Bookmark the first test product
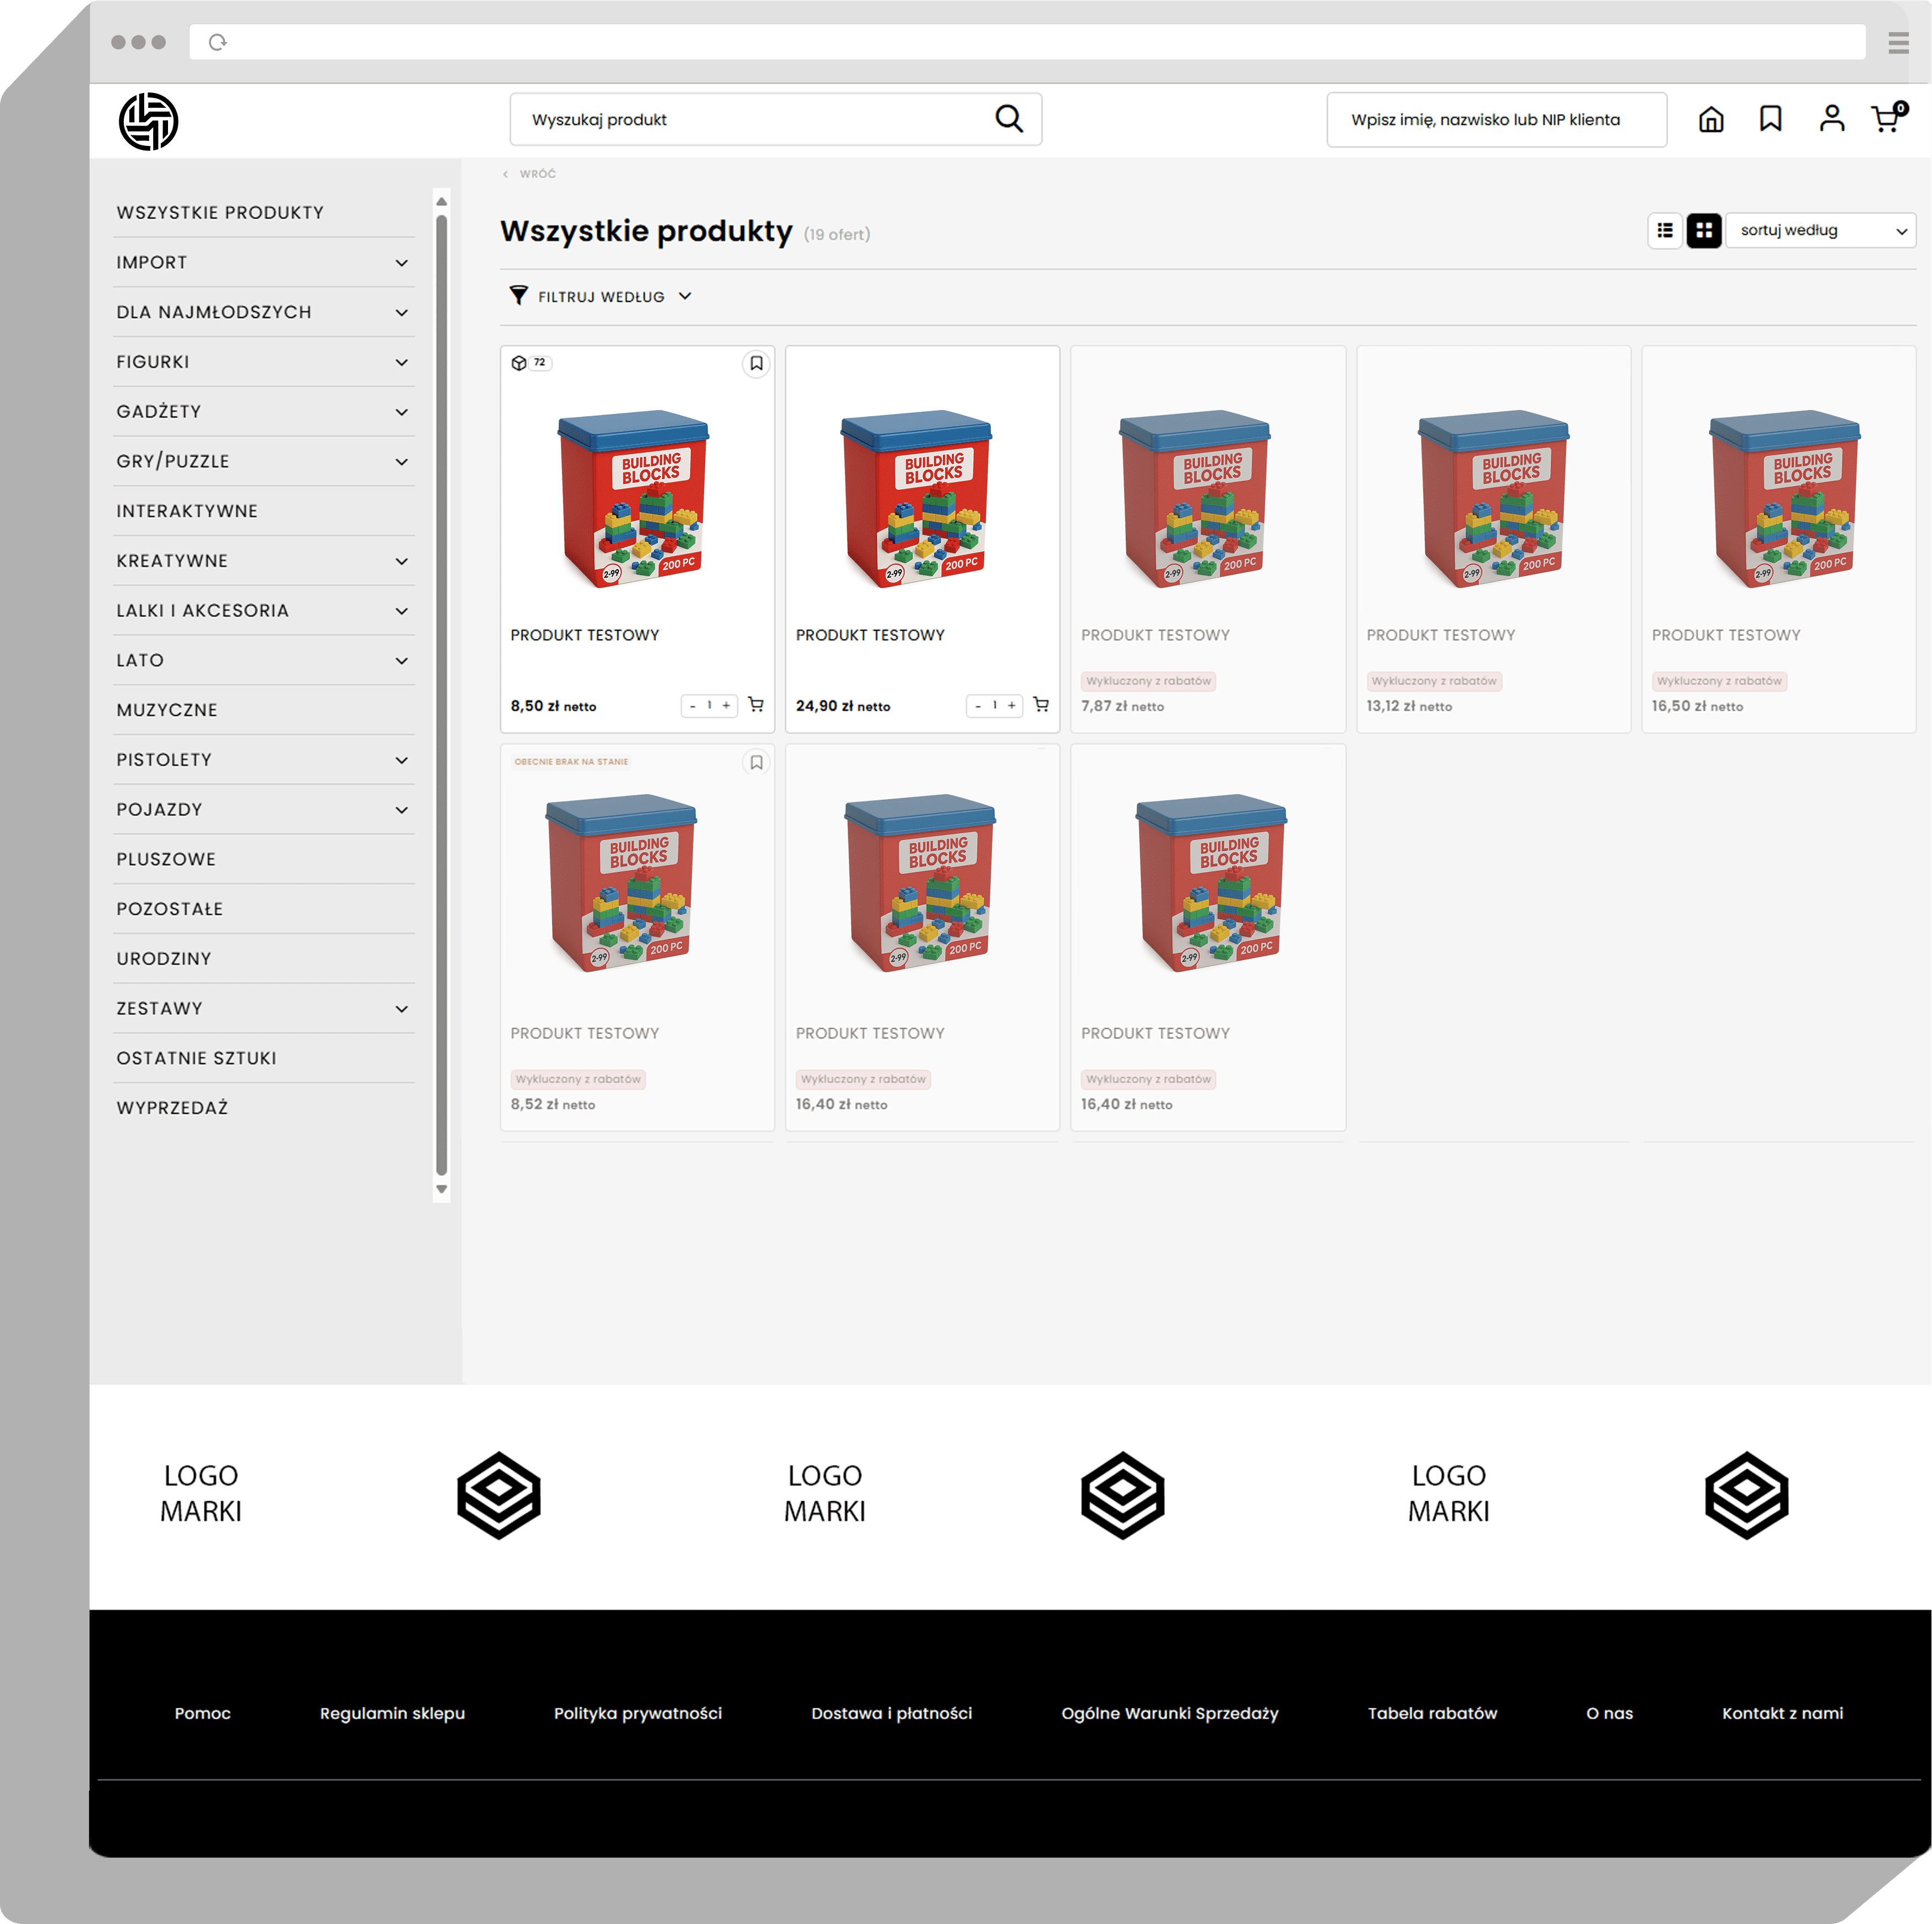The height and width of the screenshot is (1924, 1932). pyautogui.click(x=756, y=363)
